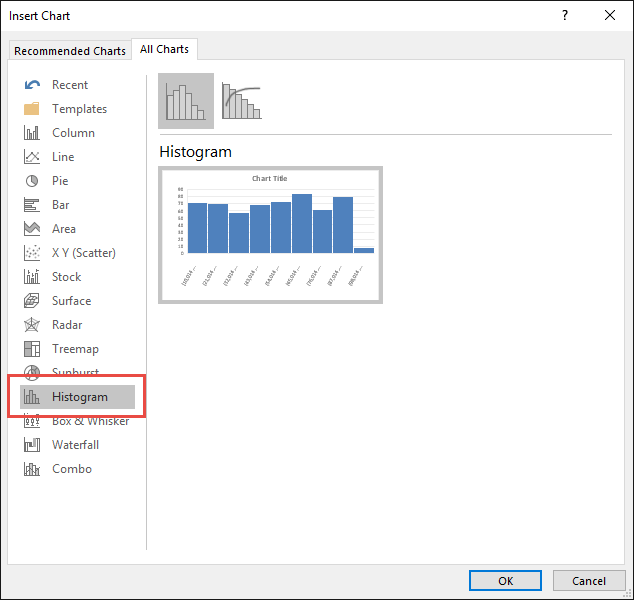
Task: Click the X Y (Scatter) chart icon
Action: [x=32, y=253]
